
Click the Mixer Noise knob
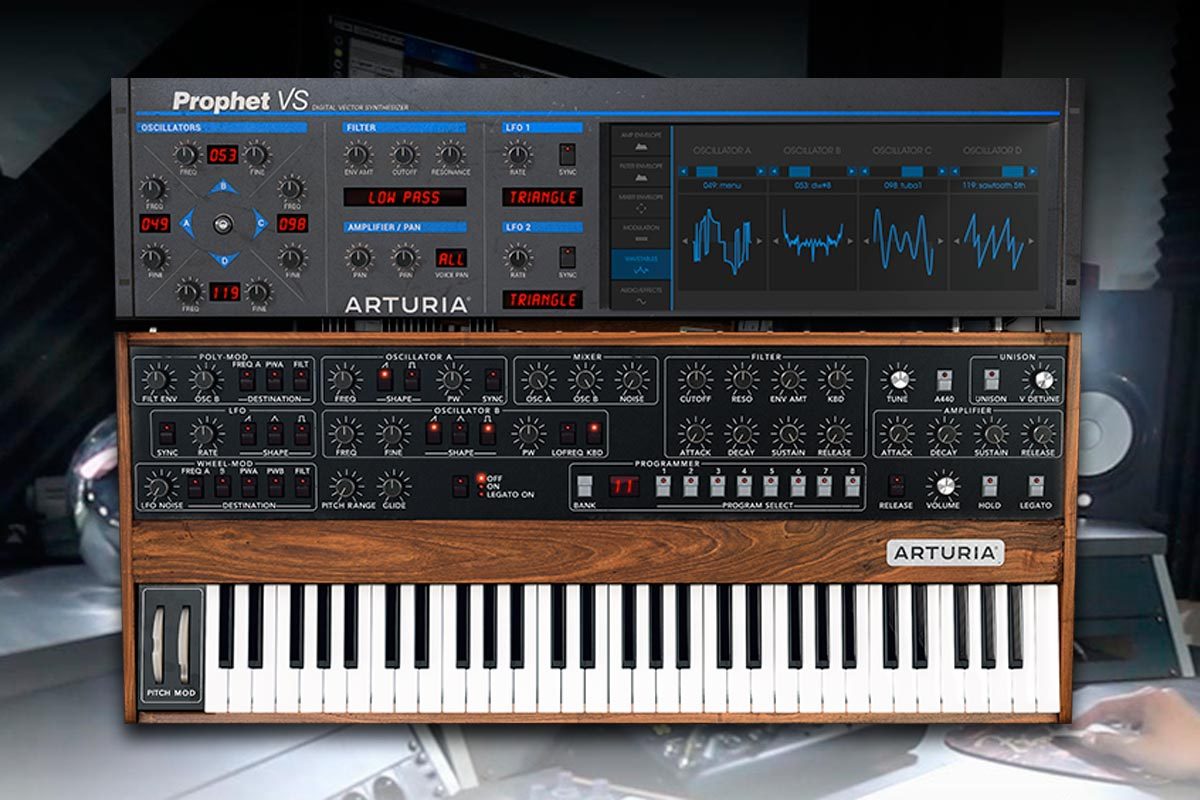pyautogui.click(x=632, y=379)
